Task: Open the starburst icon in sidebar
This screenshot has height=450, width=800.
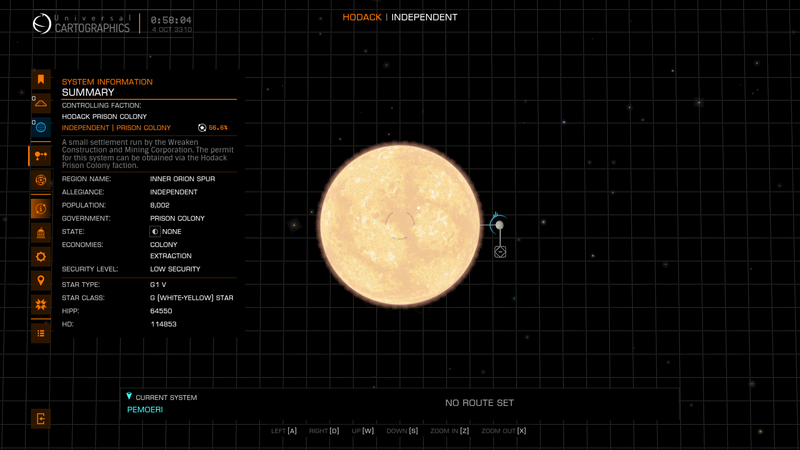Action: tap(41, 305)
